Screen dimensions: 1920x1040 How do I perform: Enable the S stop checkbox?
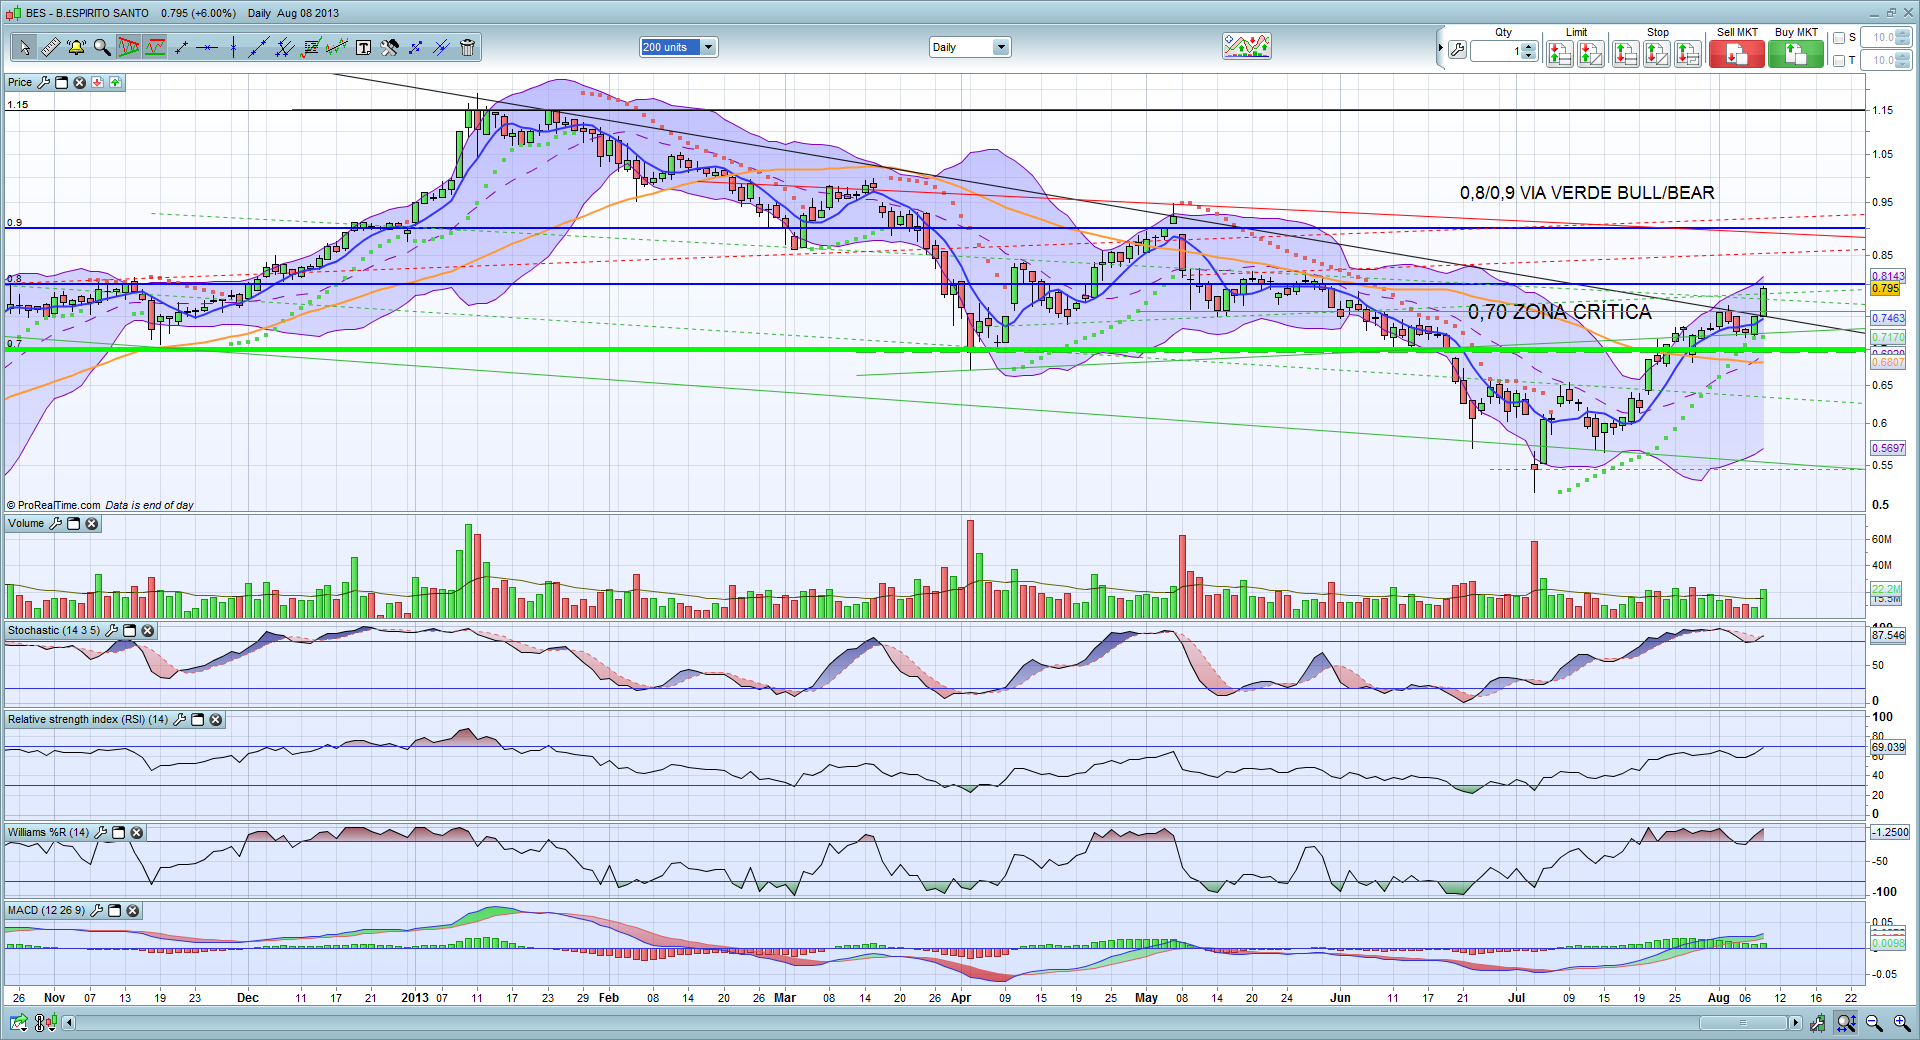click(1839, 38)
